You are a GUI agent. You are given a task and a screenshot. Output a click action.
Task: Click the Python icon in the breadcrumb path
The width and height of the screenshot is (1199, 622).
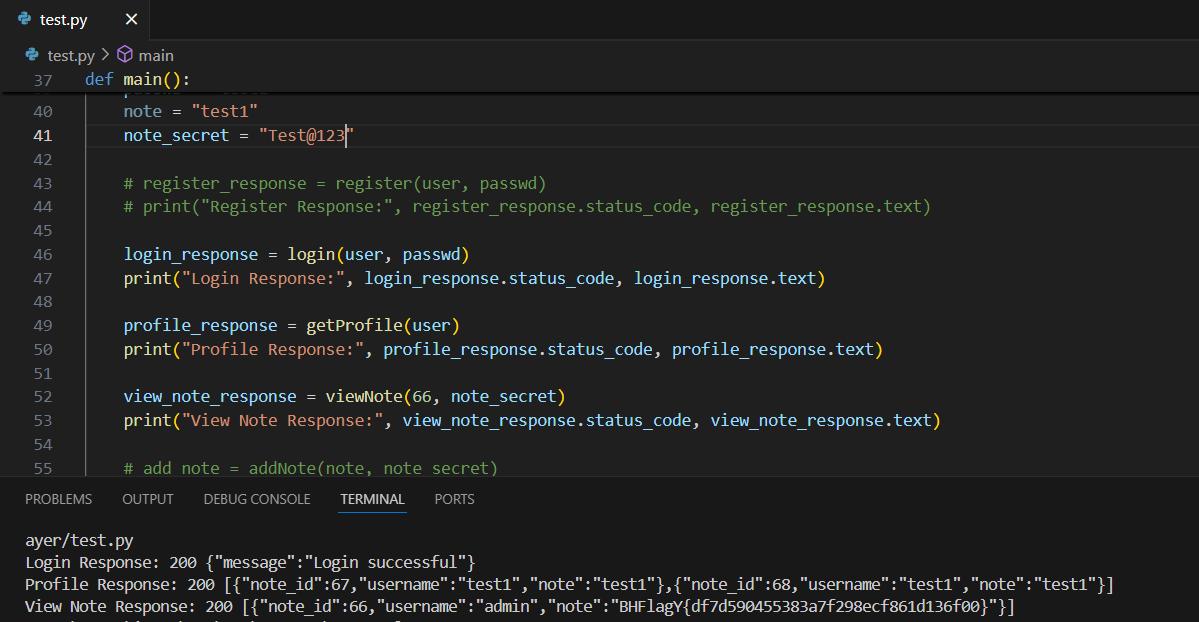pos(32,55)
